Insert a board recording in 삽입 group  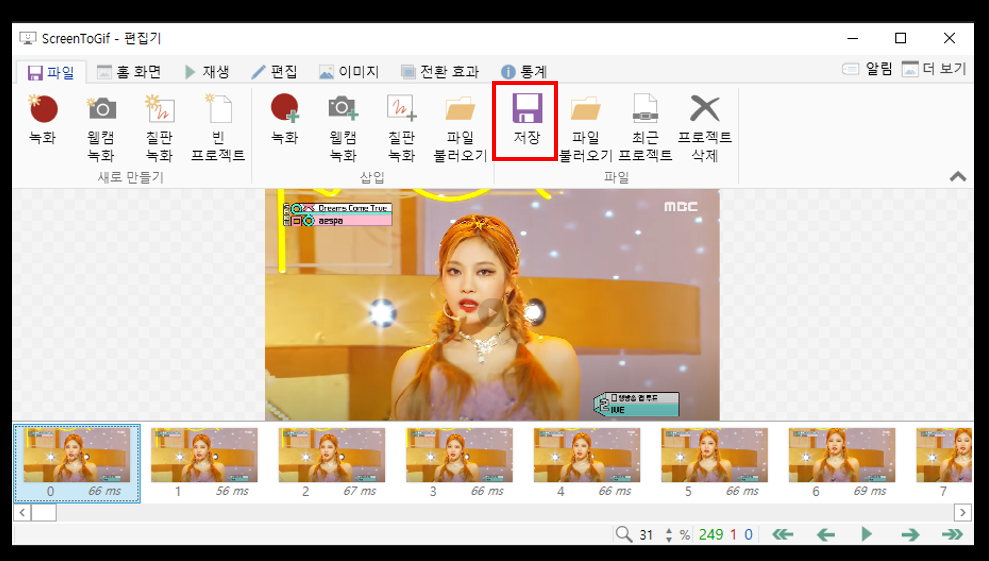tap(401, 127)
